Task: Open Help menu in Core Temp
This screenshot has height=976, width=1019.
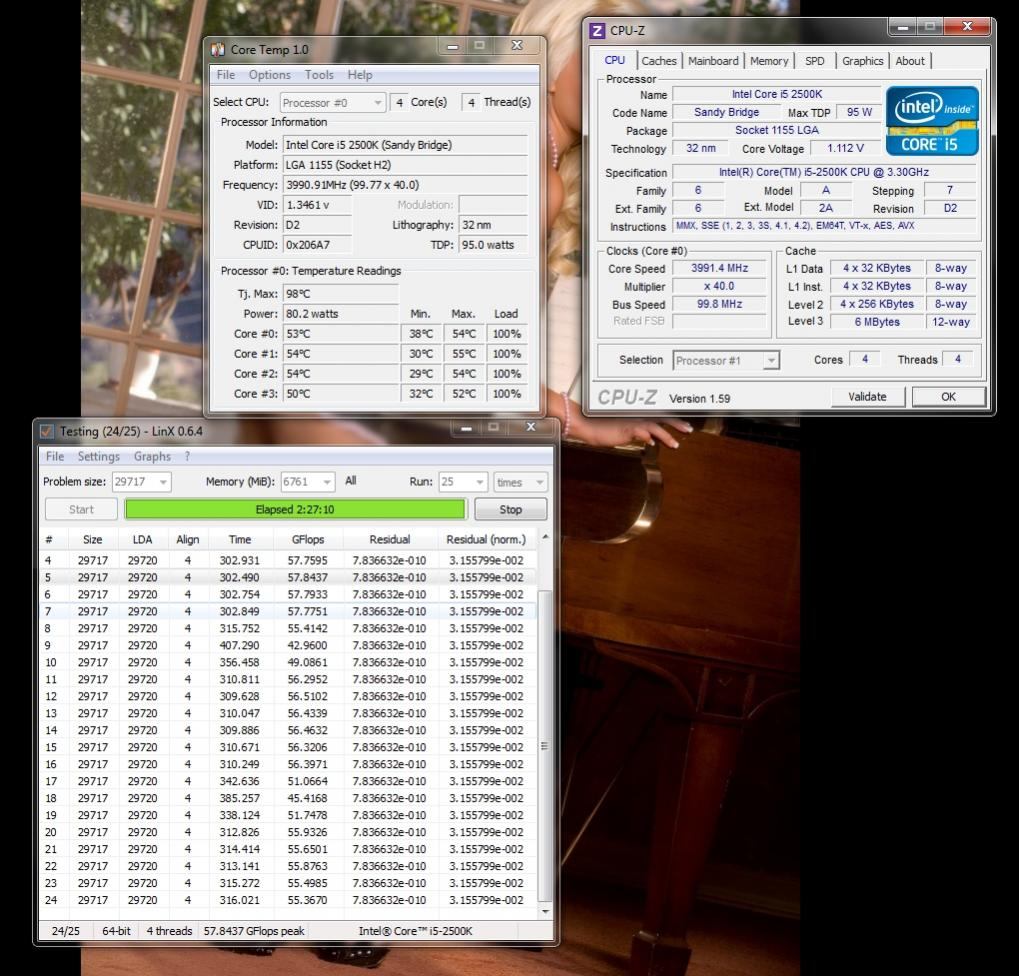Action: [359, 75]
